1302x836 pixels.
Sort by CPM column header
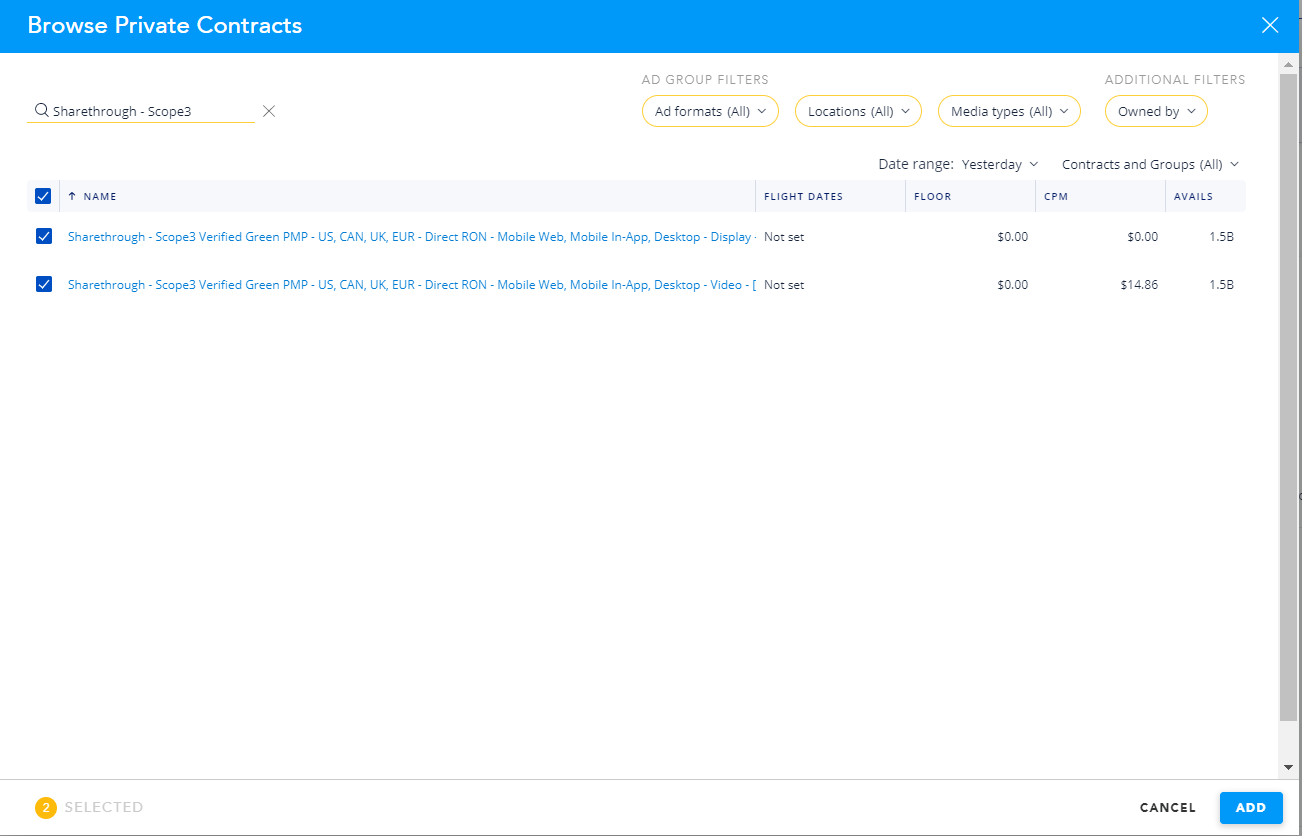(x=1056, y=197)
